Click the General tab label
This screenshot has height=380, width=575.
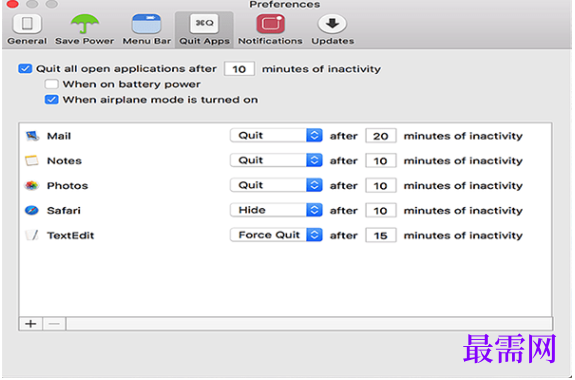27,41
